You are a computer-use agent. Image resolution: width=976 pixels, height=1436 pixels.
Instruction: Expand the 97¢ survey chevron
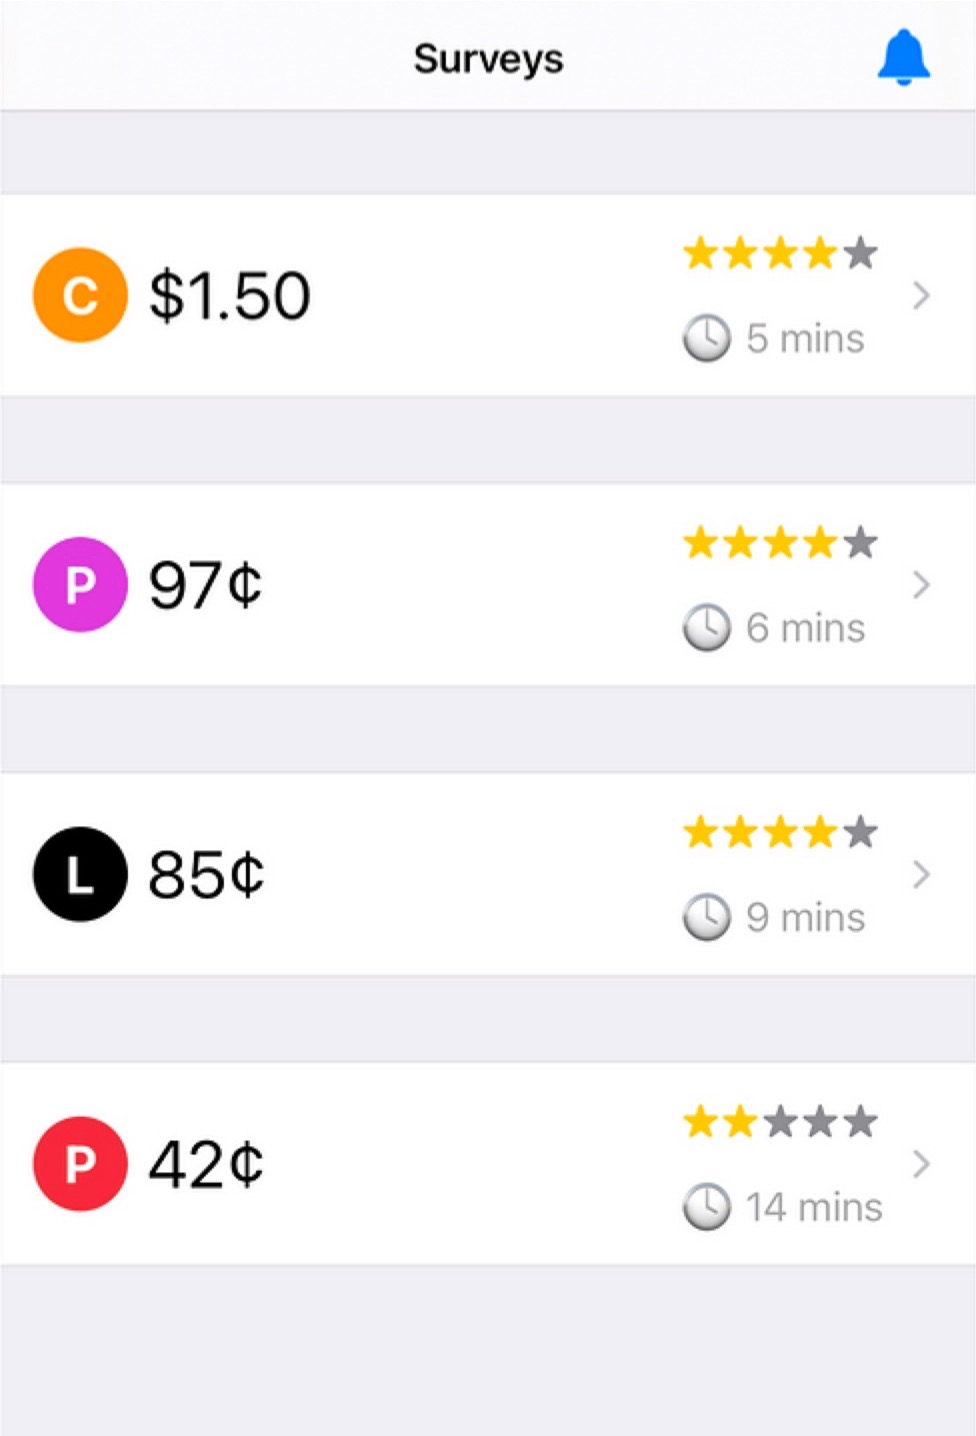[921, 584]
